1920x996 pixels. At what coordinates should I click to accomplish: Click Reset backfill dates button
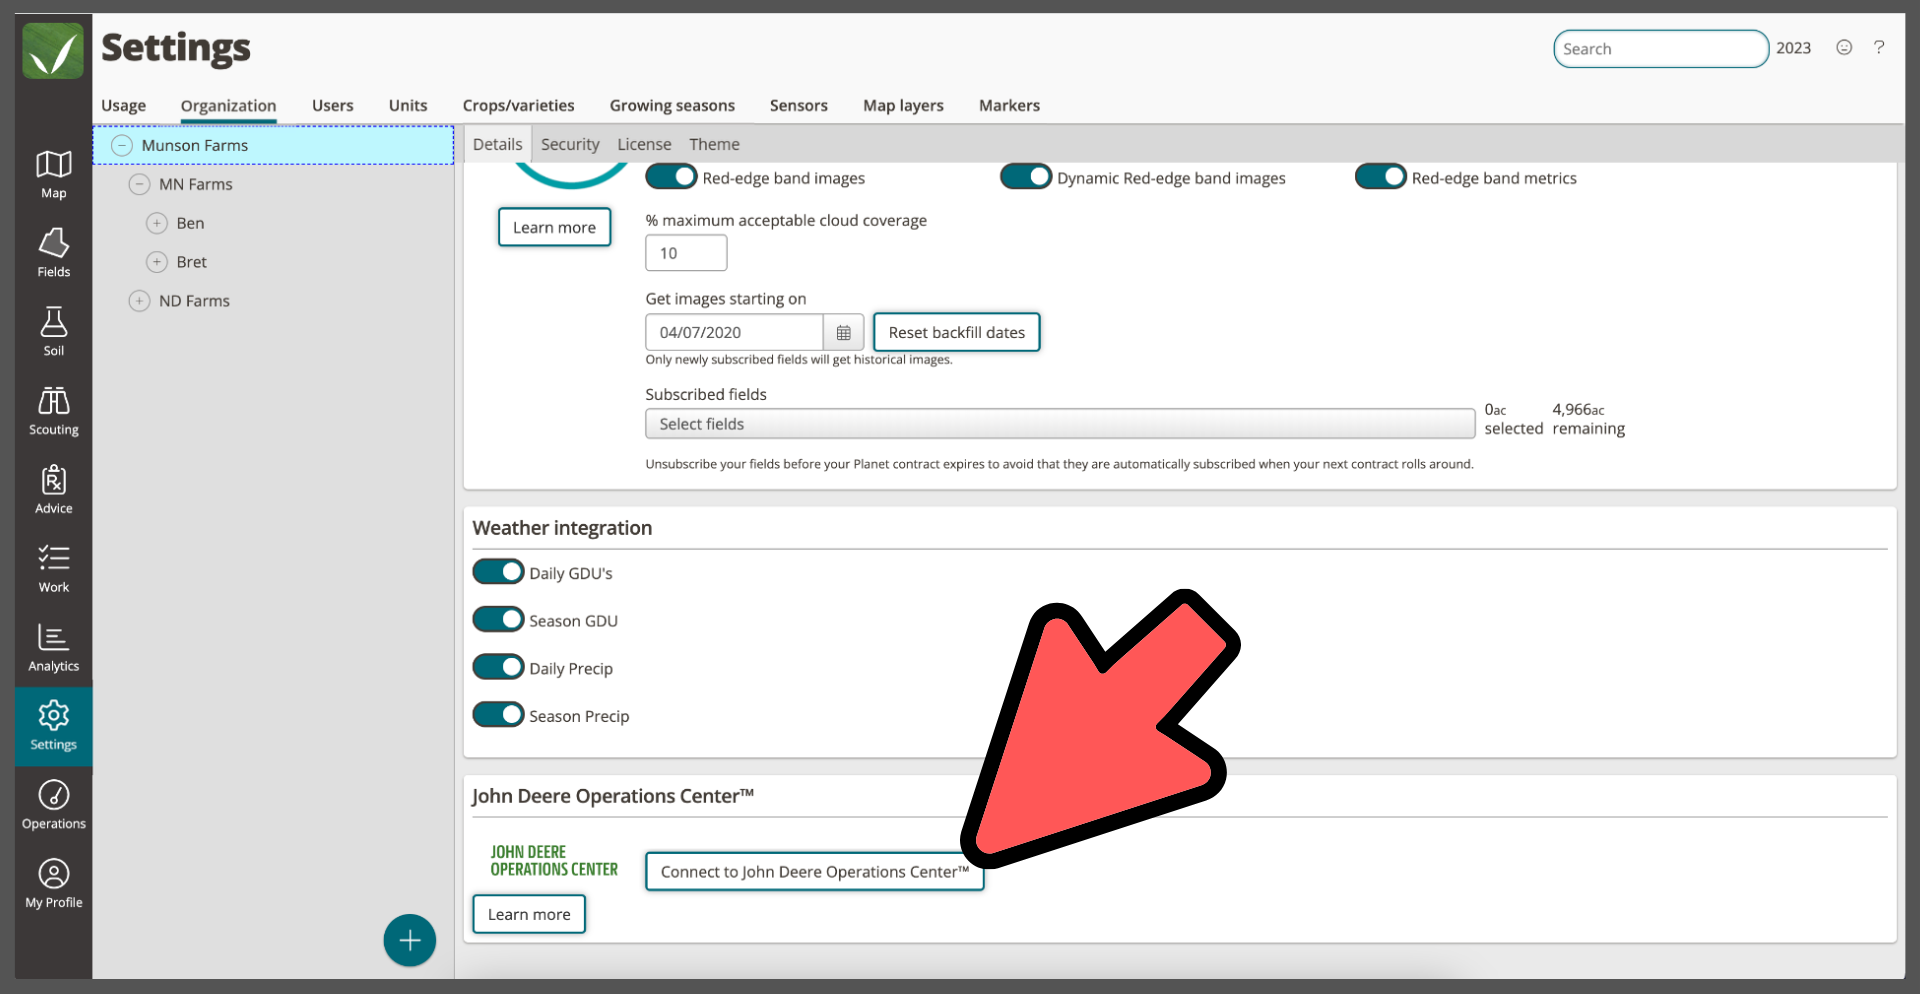[956, 333]
